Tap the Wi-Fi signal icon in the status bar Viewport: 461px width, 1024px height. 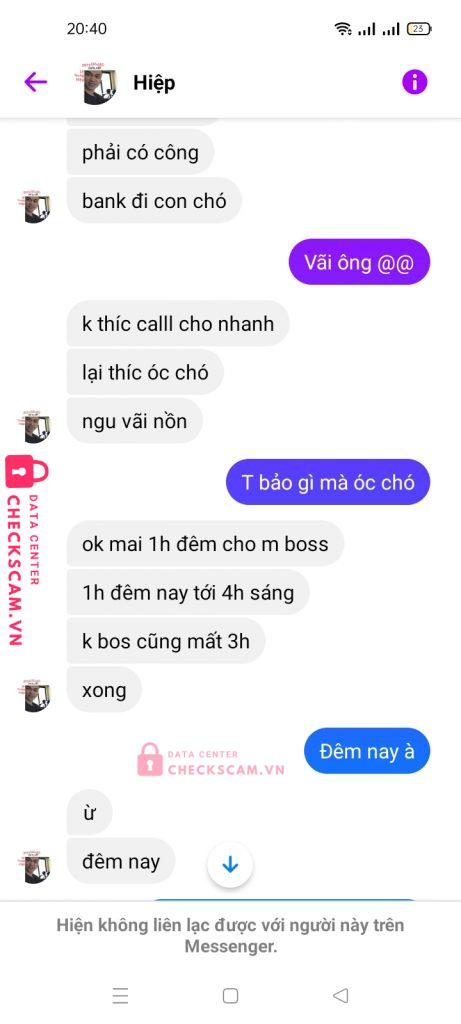[x=342, y=29]
